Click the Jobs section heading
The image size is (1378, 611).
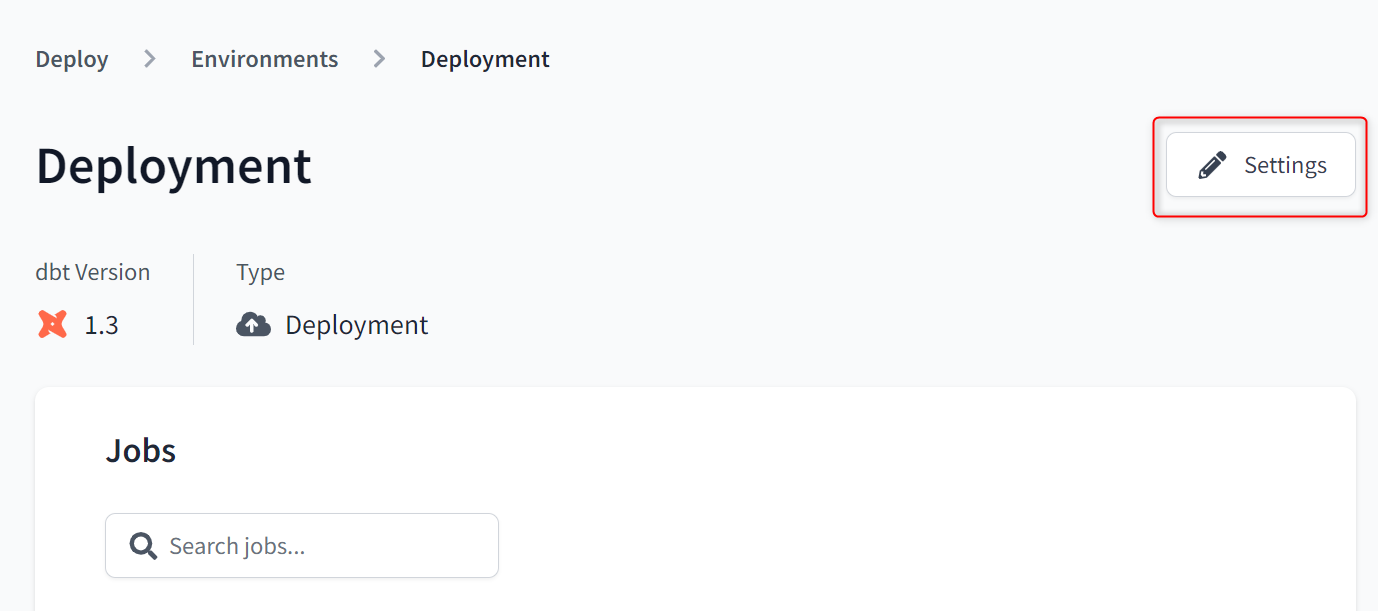[141, 451]
